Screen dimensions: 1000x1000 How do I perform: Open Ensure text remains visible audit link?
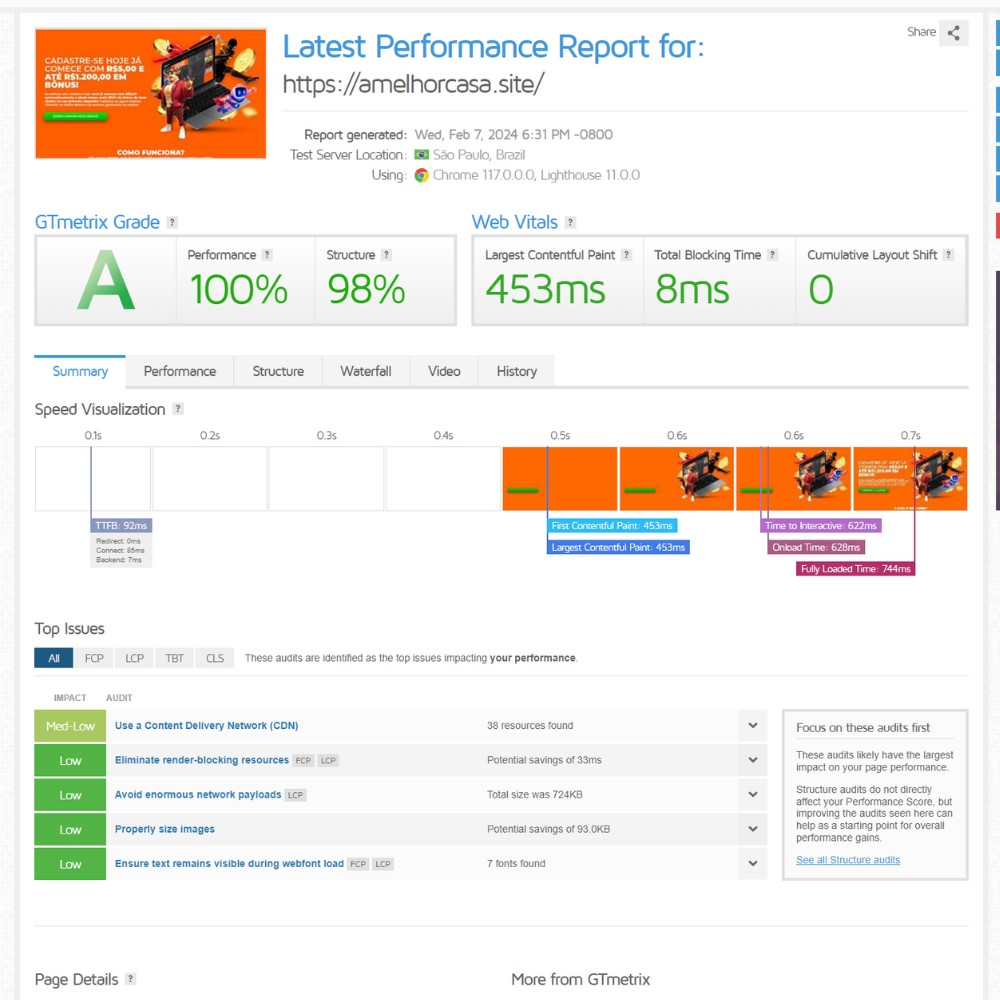pos(229,864)
